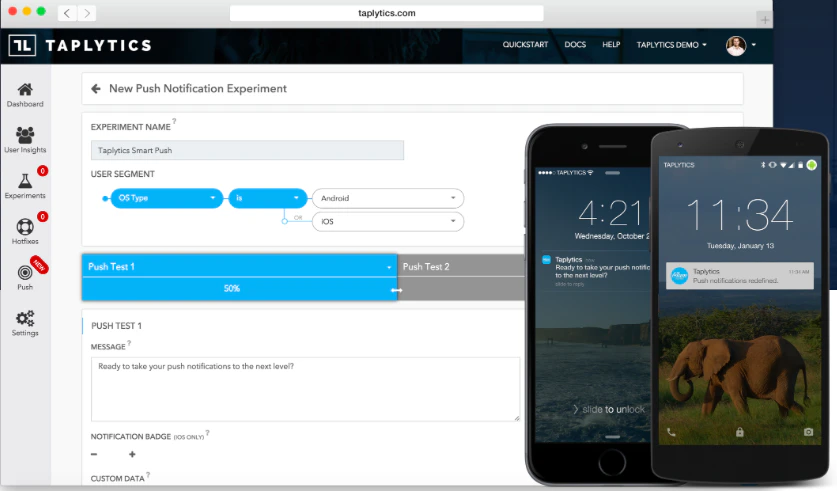Click the user profile avatar
Image resolution: width=837 pixels, height=491 pixels.
736,45
